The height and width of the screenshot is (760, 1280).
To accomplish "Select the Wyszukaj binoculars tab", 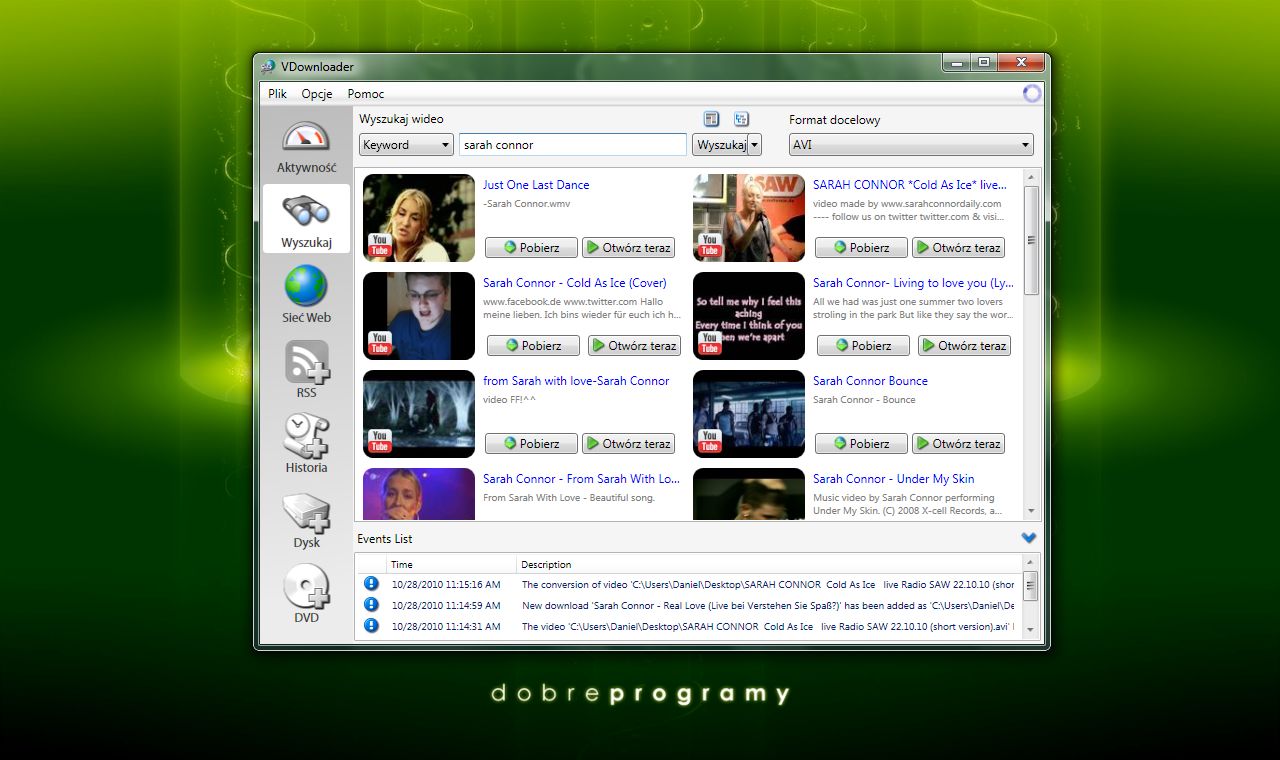I will point(306,219).
